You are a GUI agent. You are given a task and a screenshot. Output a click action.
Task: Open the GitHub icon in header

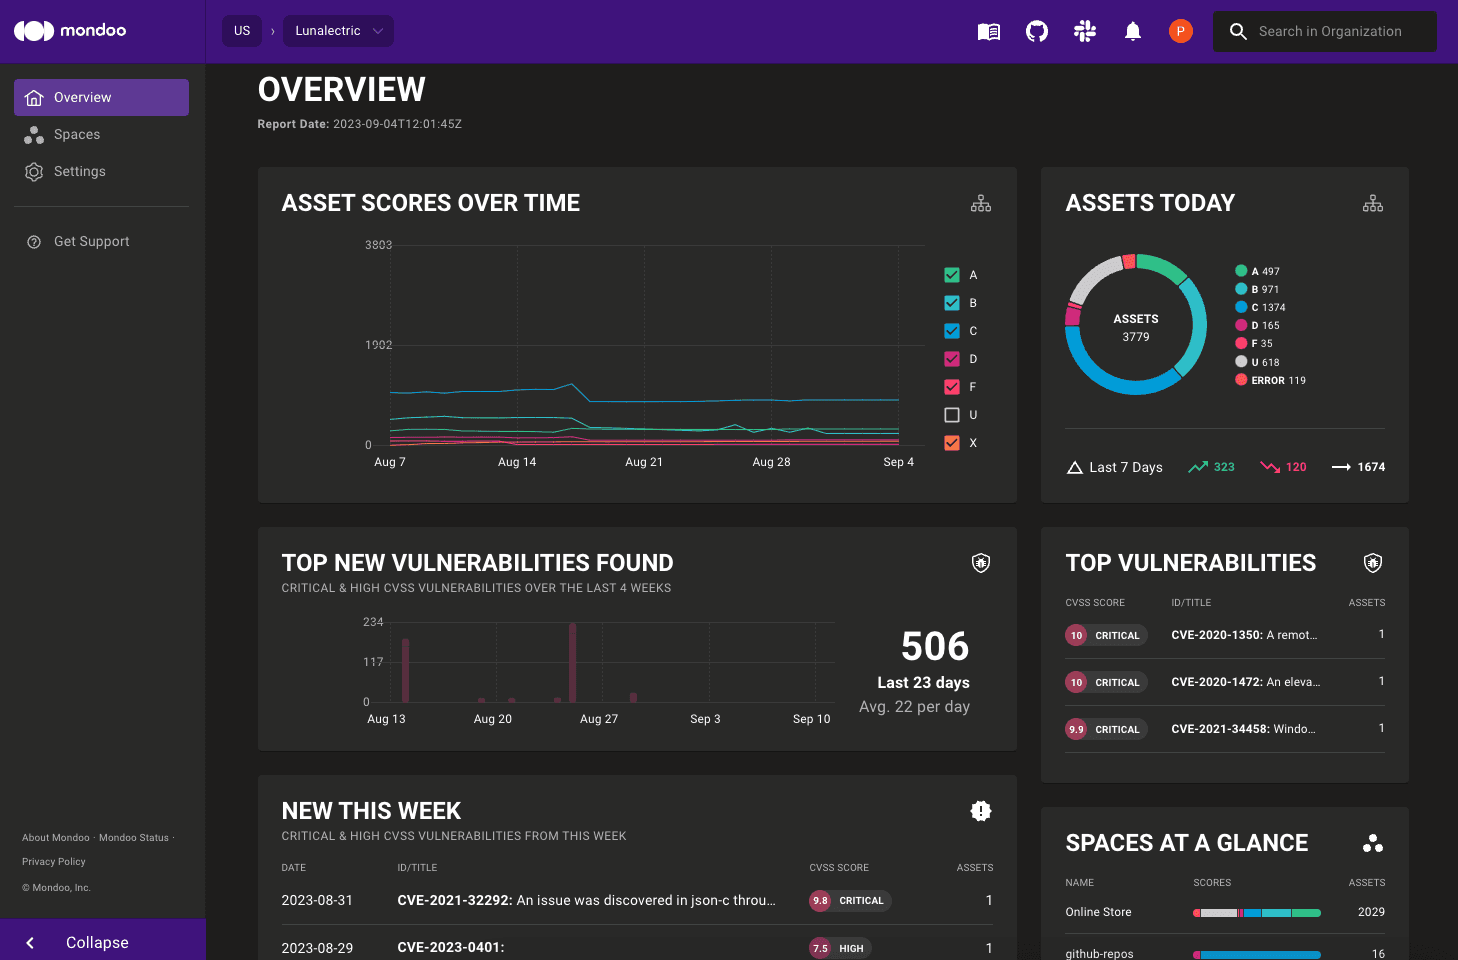[x=1037, y=32]
